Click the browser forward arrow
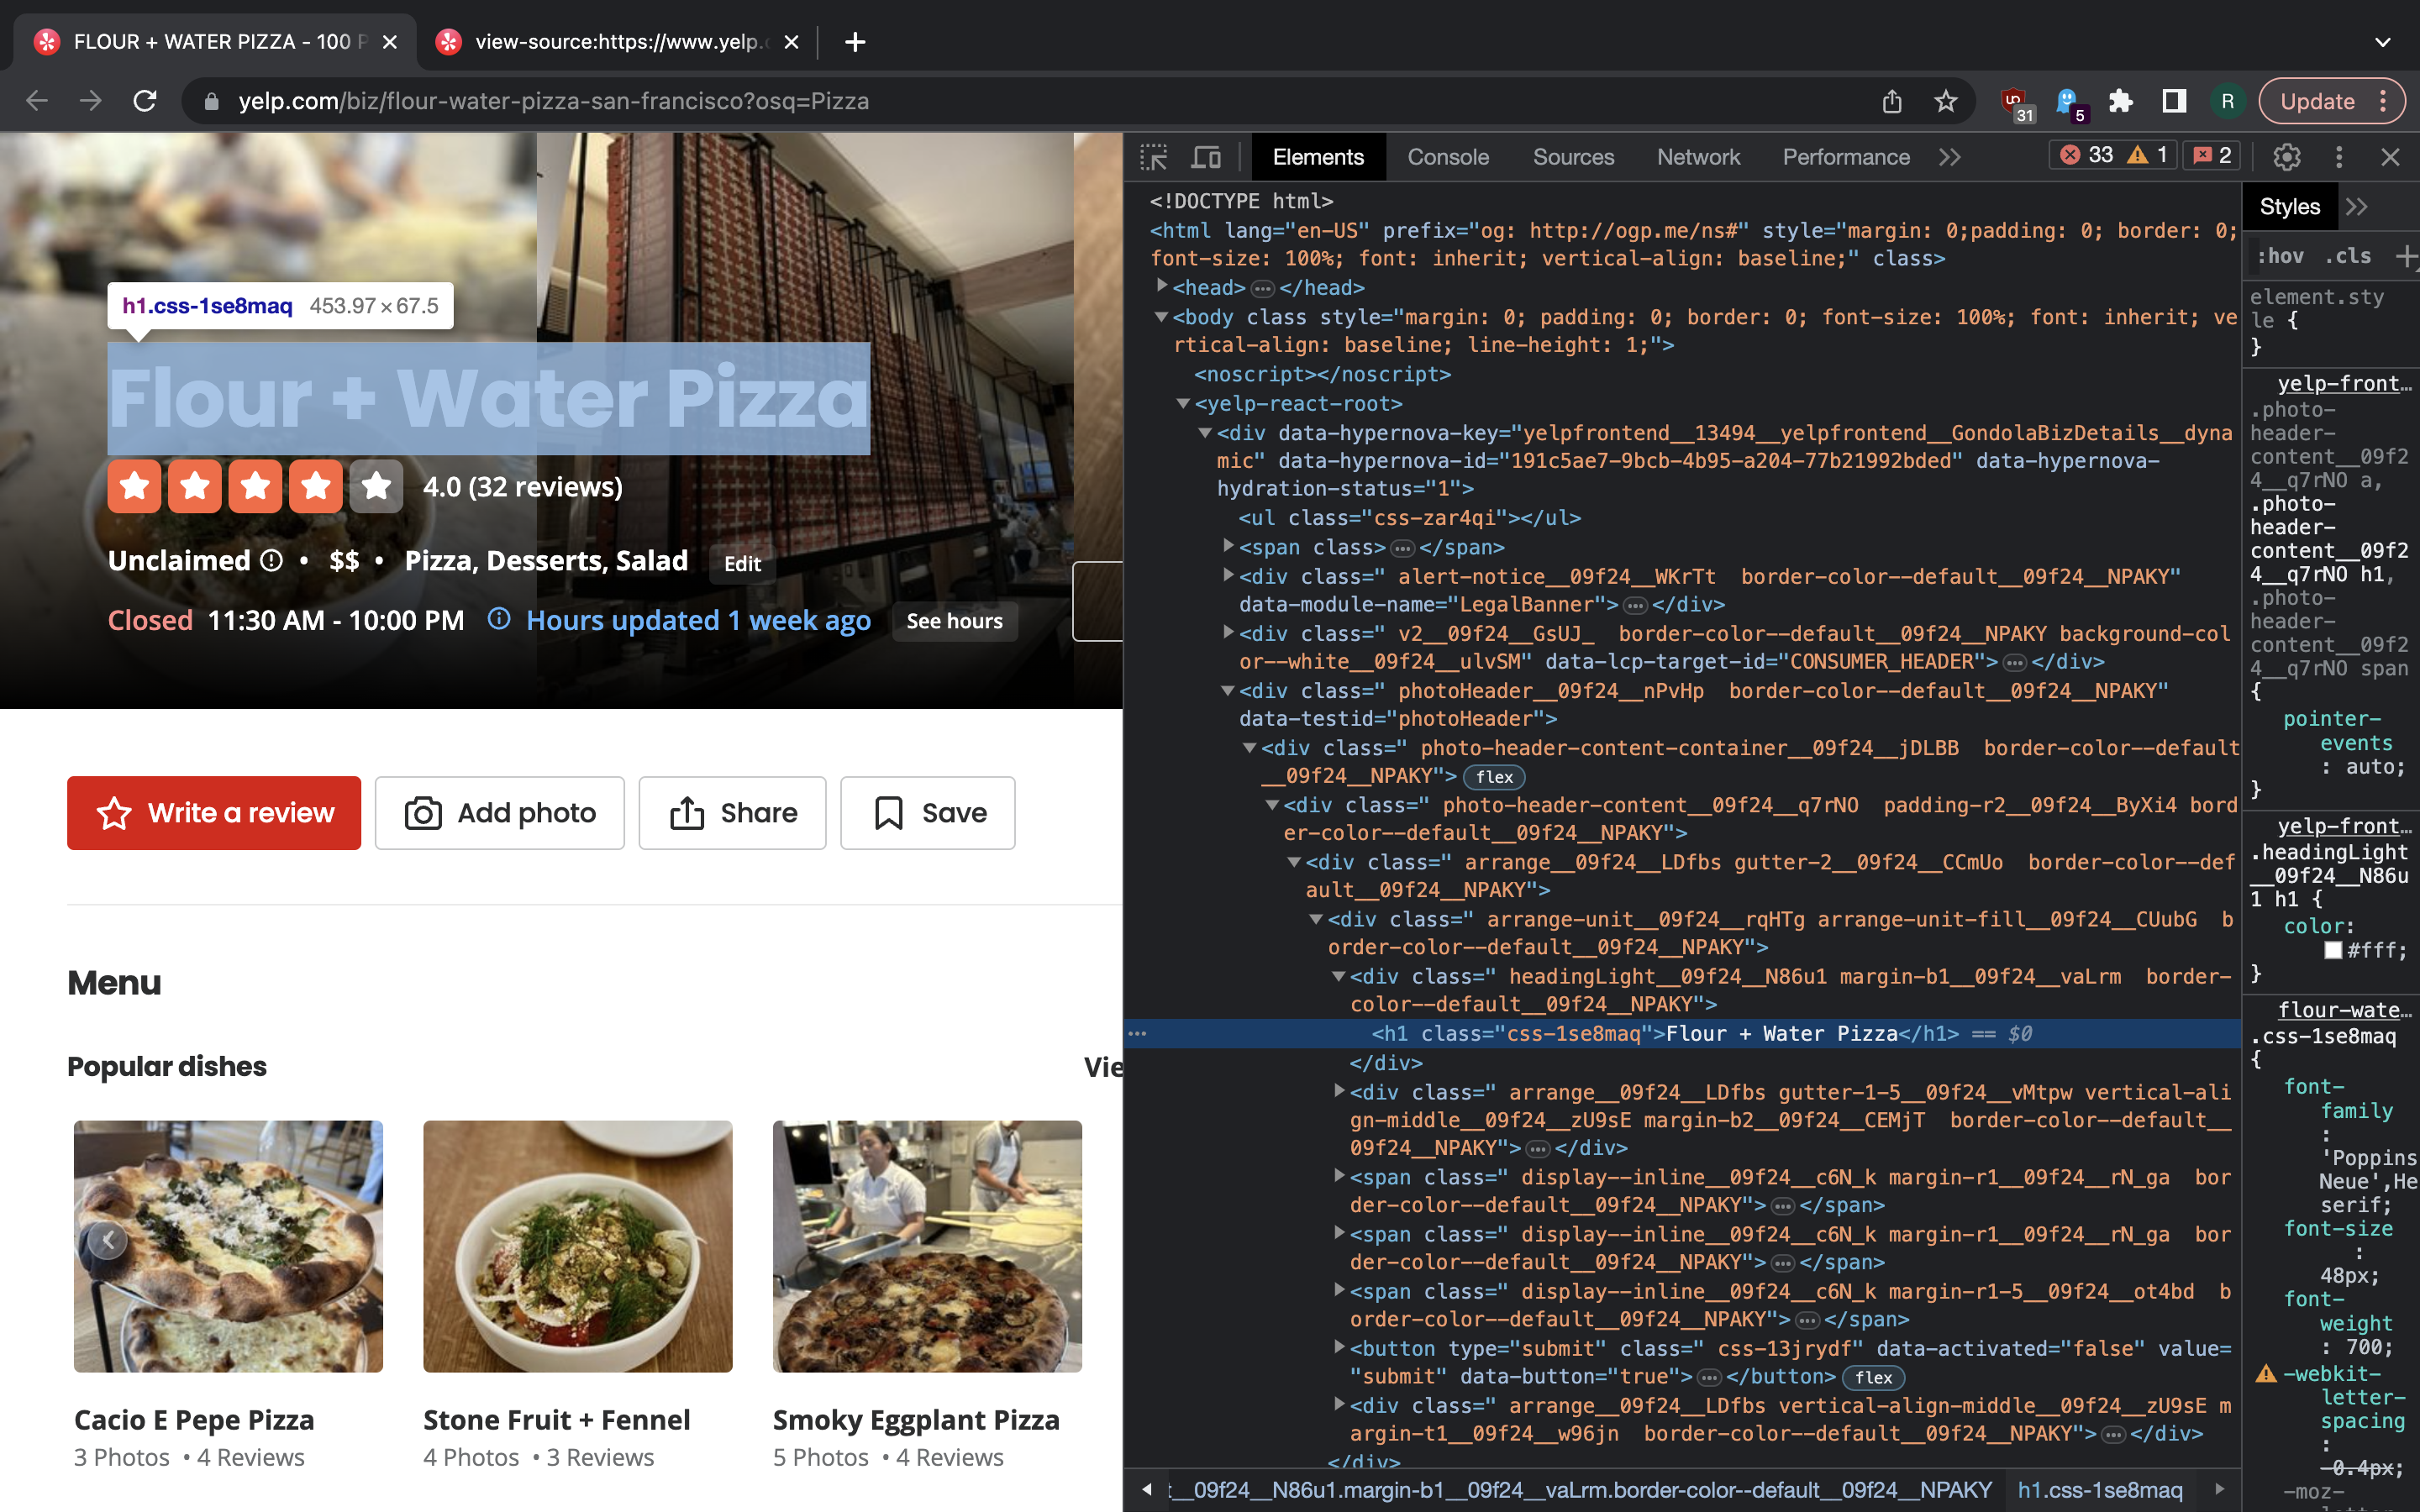The width and height of the screenshot is (2420, 1512). [91, 101]
